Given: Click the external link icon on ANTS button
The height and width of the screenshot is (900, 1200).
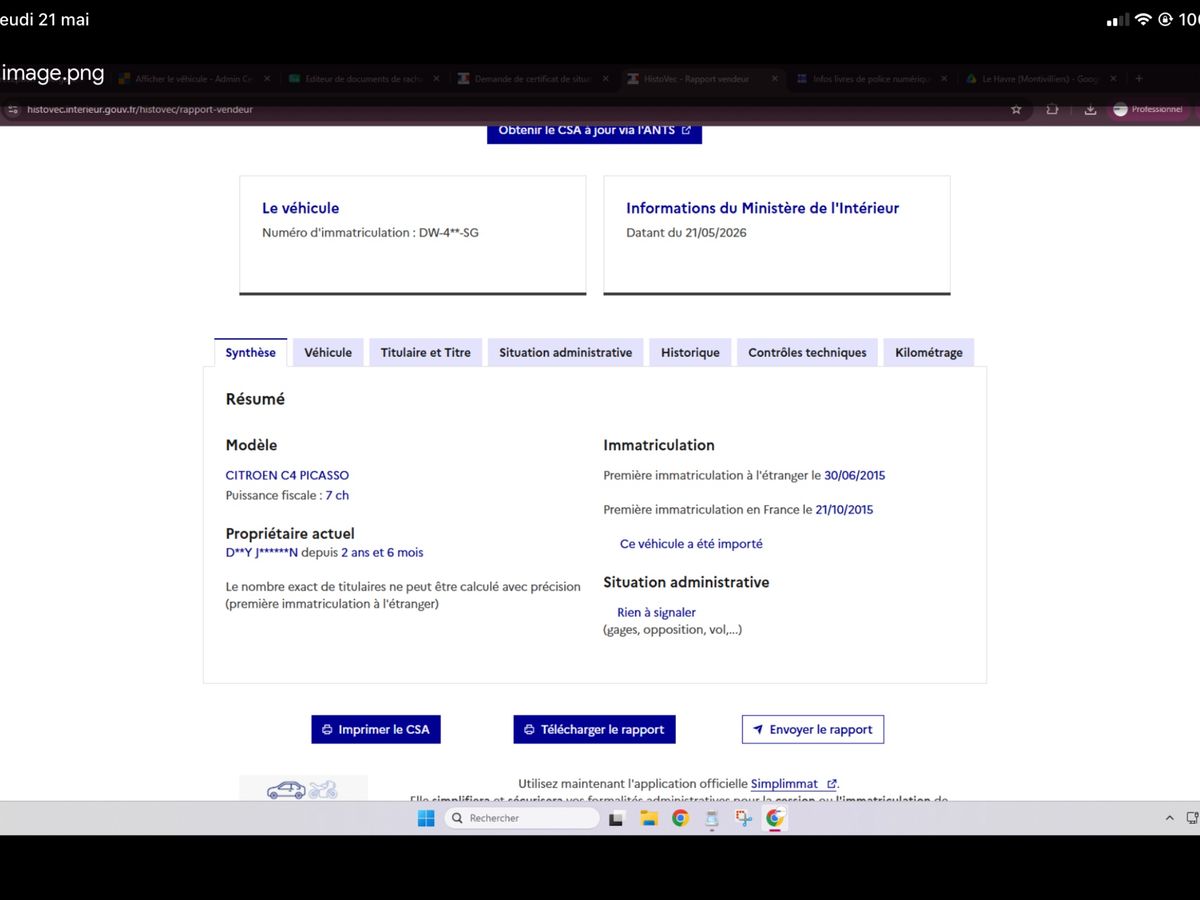Looking at the screenshot, I should [x=686, y=130].
